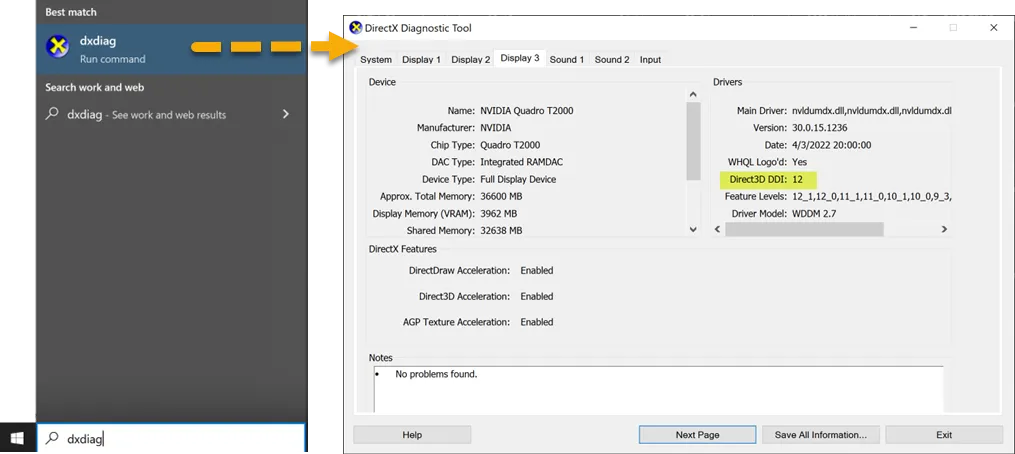Click the driver date 4/3/2022 20:00:00
The image size is (1015, 454).
(x=831, y=144)
